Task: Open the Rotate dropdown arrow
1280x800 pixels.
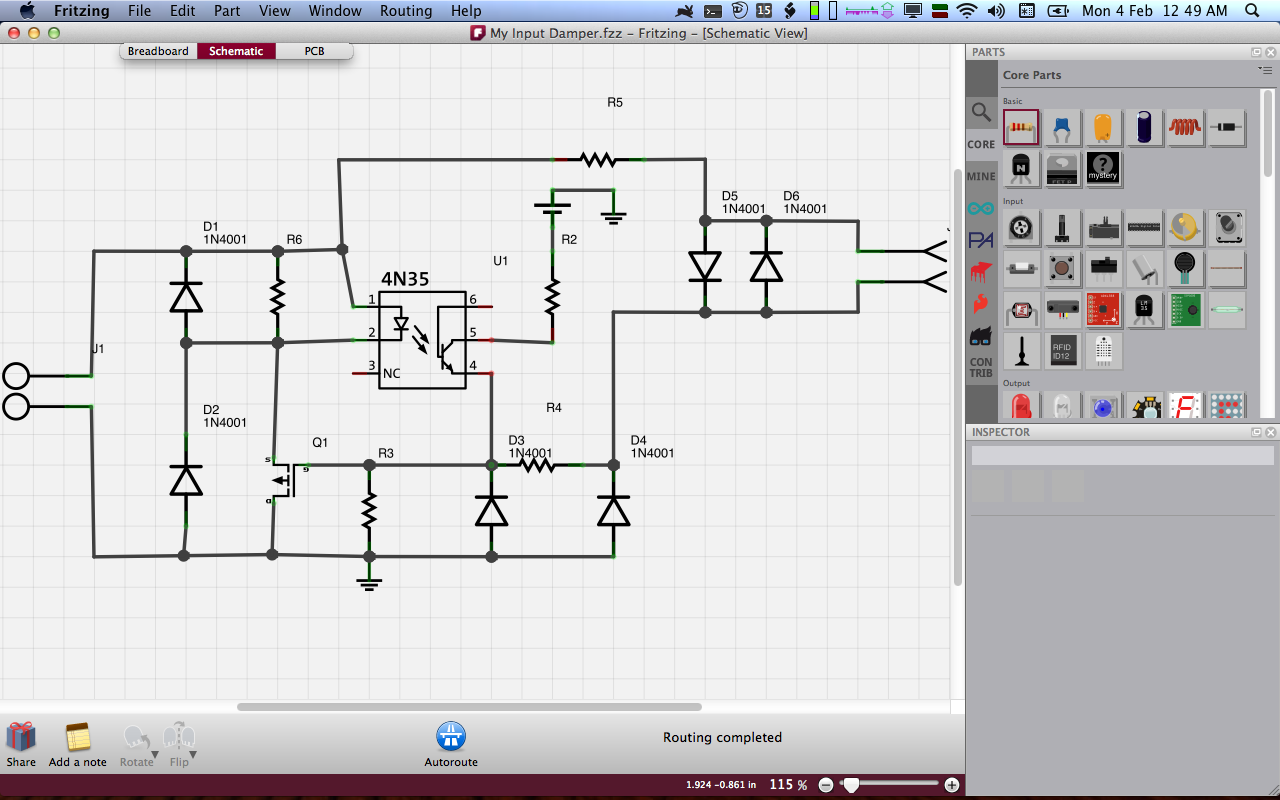Action: 155,755
